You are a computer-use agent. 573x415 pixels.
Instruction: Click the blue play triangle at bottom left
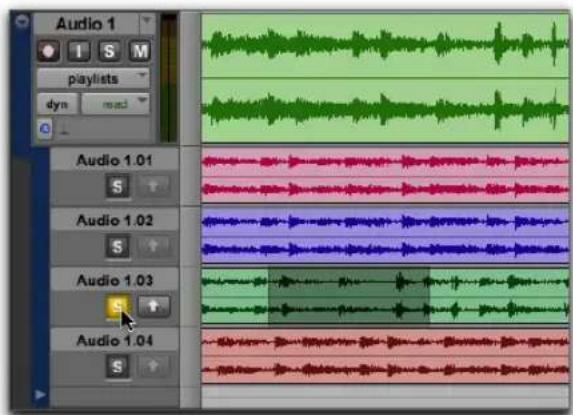pyautogui.click(x=40, y=395)
